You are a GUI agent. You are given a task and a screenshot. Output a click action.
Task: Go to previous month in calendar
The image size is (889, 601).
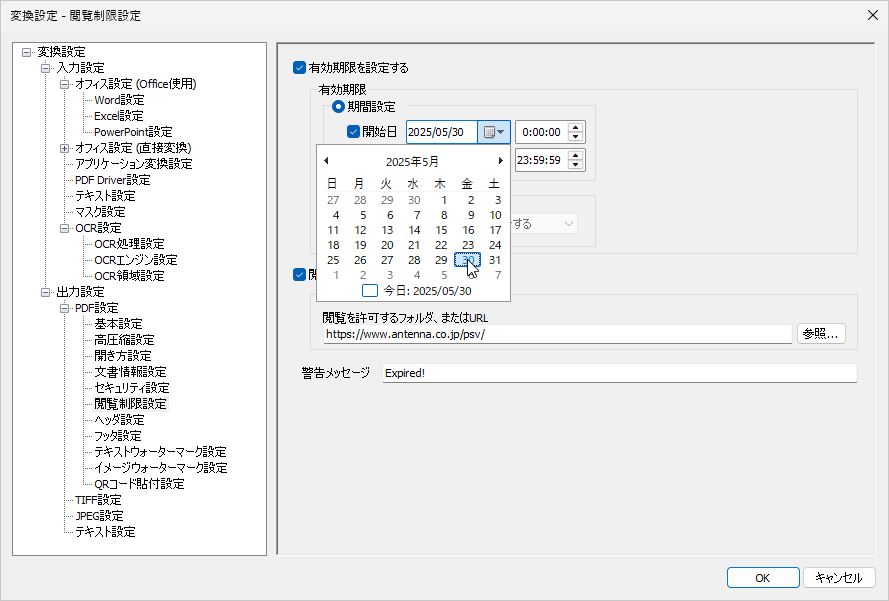[326, 161]
